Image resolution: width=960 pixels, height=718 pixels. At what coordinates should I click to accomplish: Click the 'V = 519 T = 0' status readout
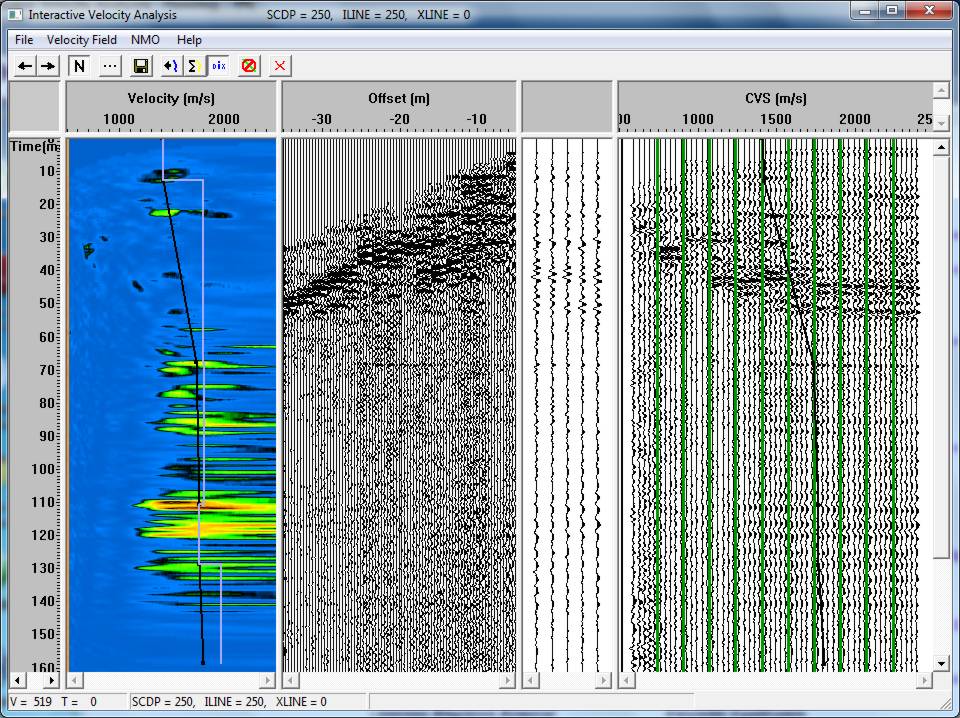[53, 701]
